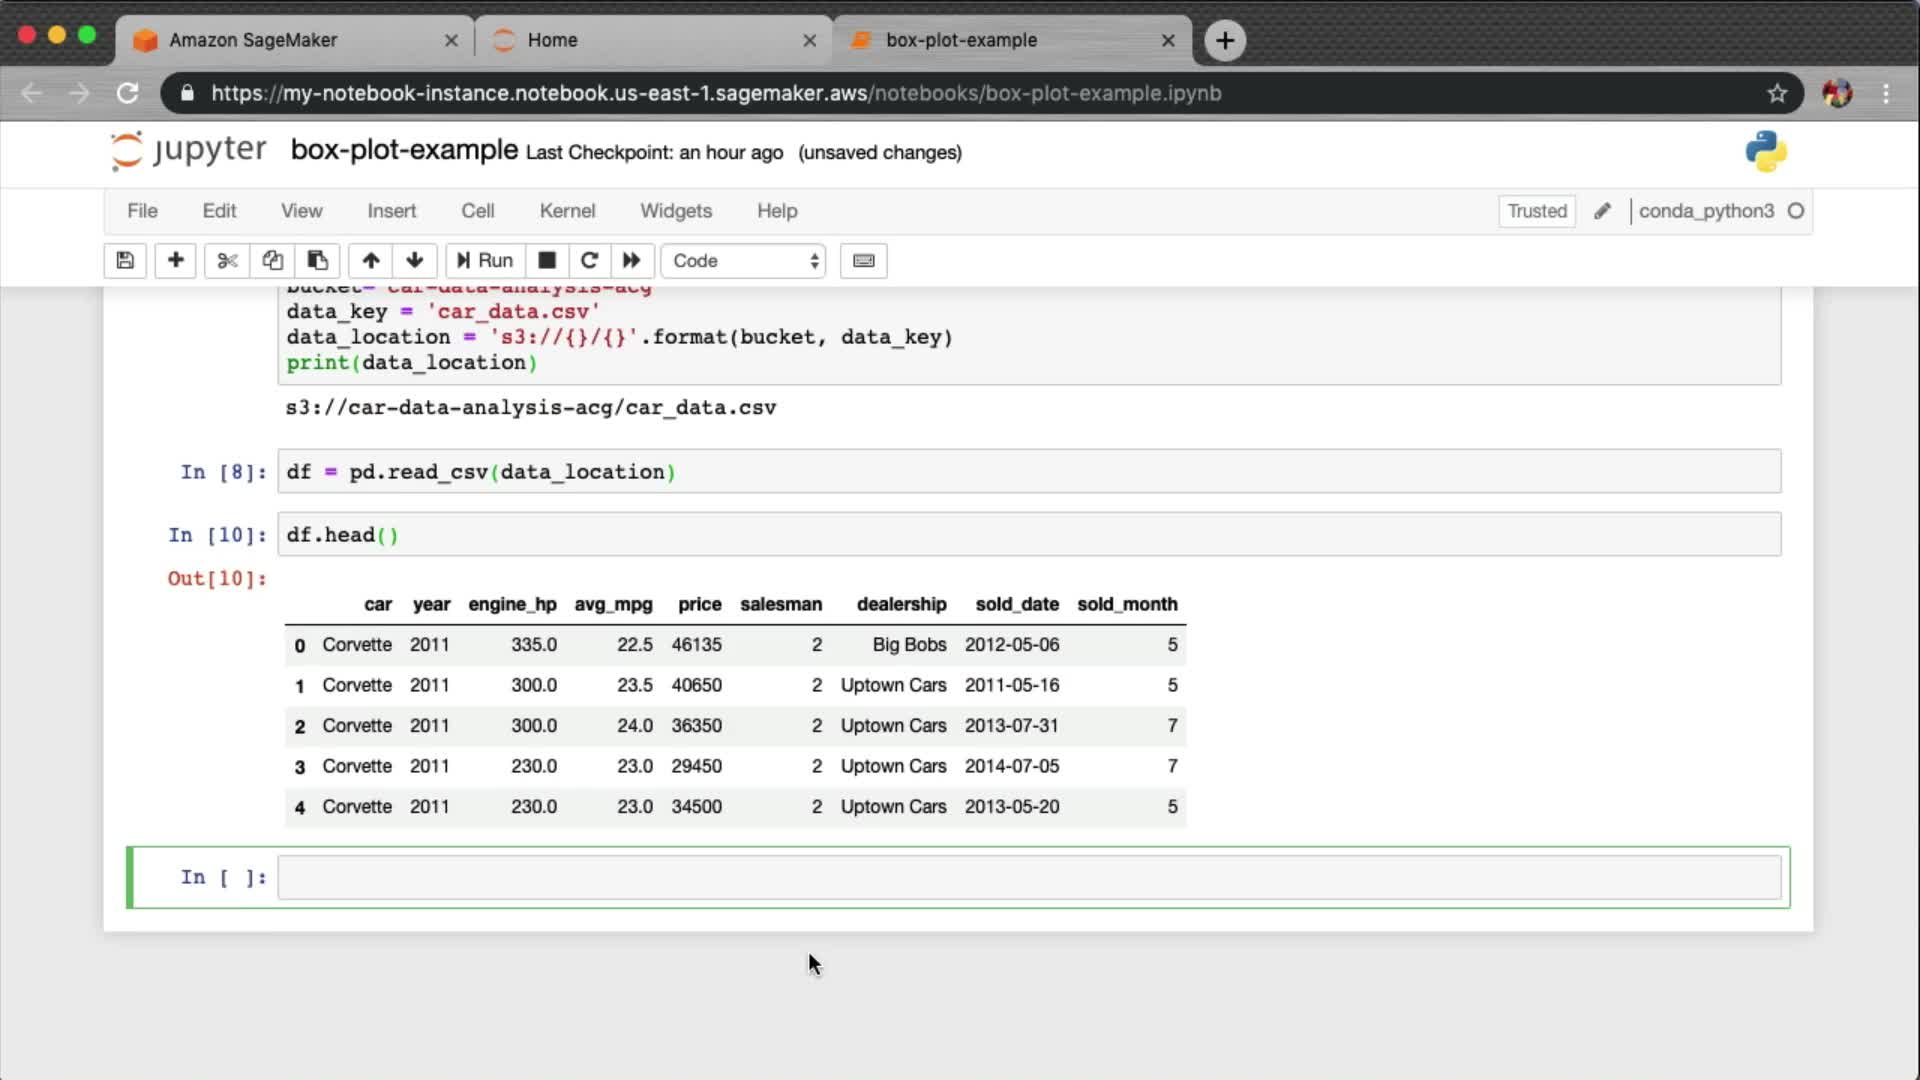The height and width of the screenshot is (1080, 1920).
Task: Open the command palette keyboard icon
Action: click(x=863, y=261)
